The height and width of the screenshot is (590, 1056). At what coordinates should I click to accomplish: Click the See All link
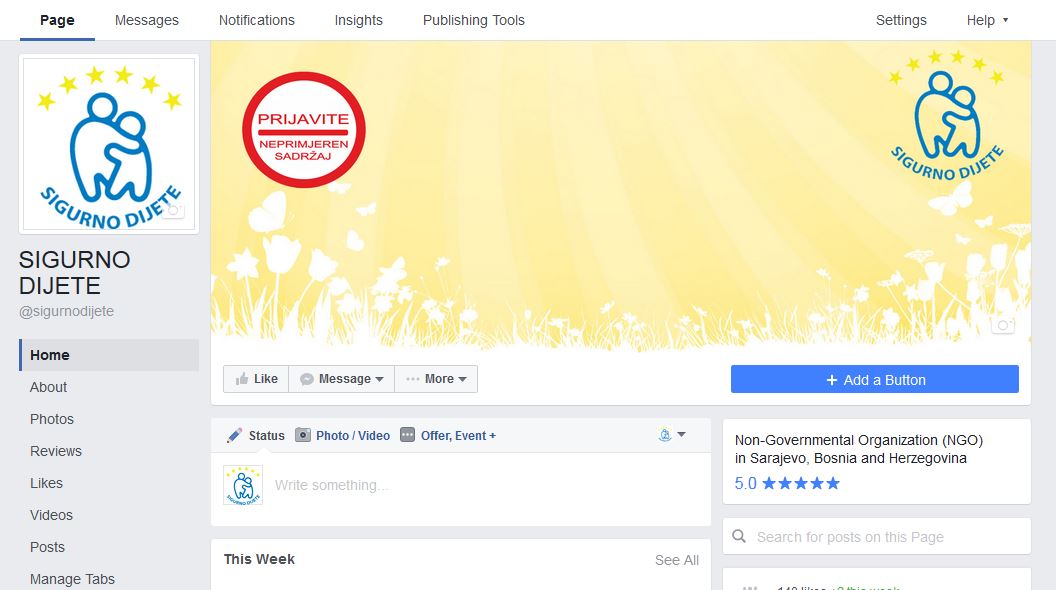[x=676, y=560]
